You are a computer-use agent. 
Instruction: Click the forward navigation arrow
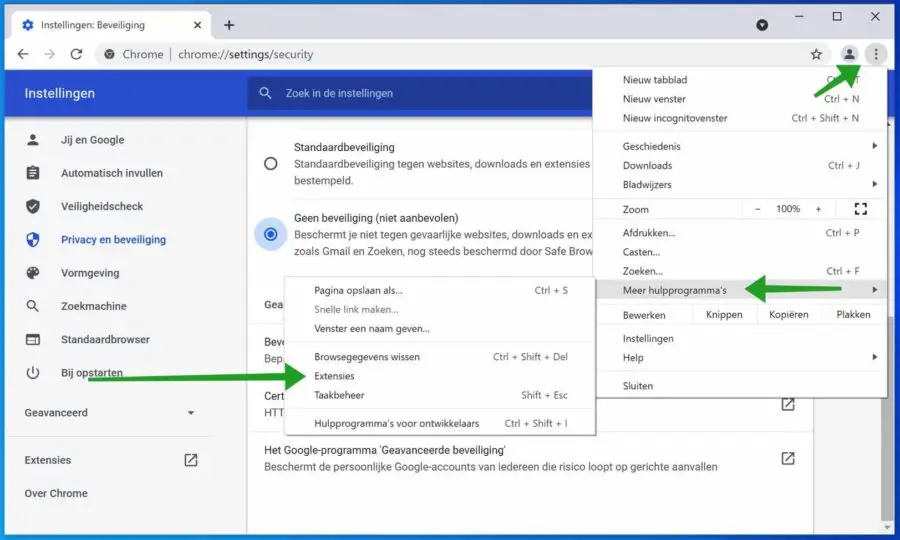[x=50, y=54]
